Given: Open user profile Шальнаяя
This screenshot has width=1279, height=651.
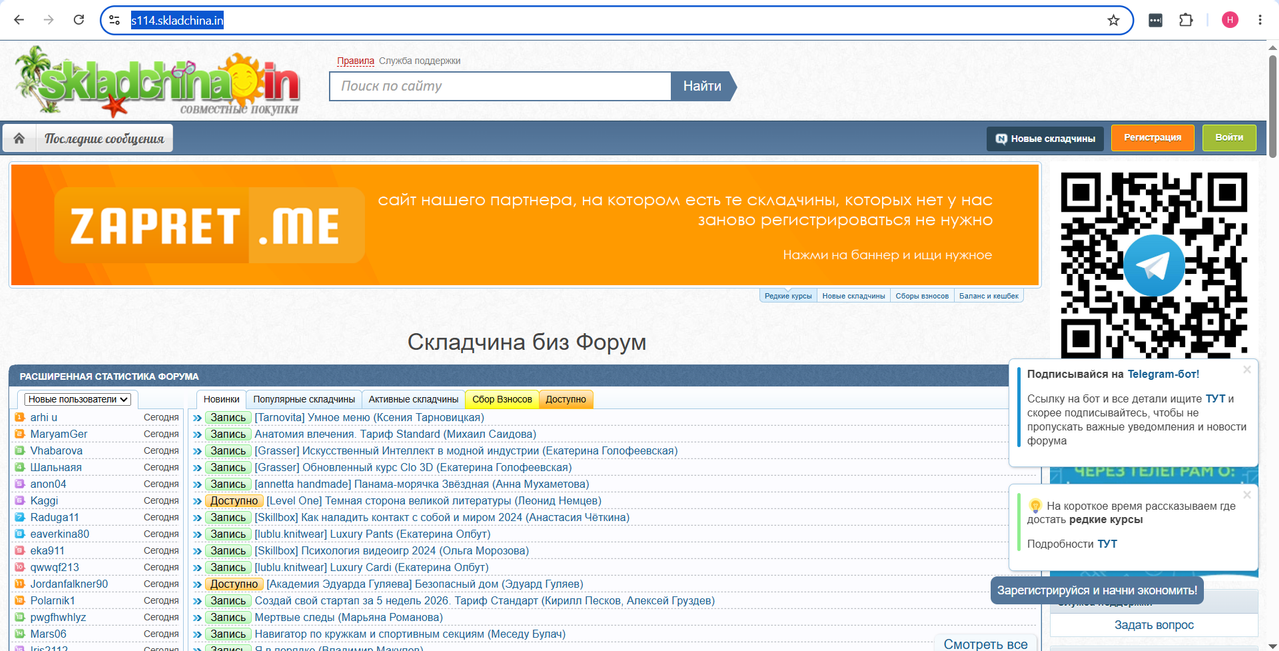Looking at the screenshot, I should pyautogui.click(x=56, y=467).
